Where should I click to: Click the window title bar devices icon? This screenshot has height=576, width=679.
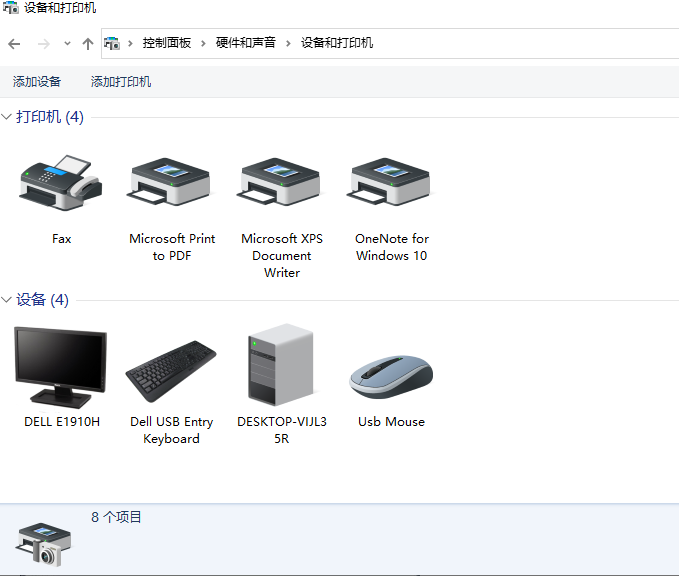click(10, 7)
